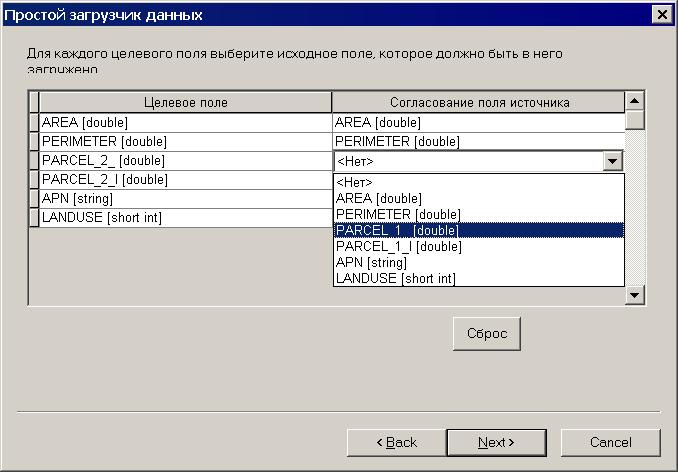Choose LANDUSE [short int] from dropdown list
This screenshot has height=472, width=678.
click(x=479, y=278)
